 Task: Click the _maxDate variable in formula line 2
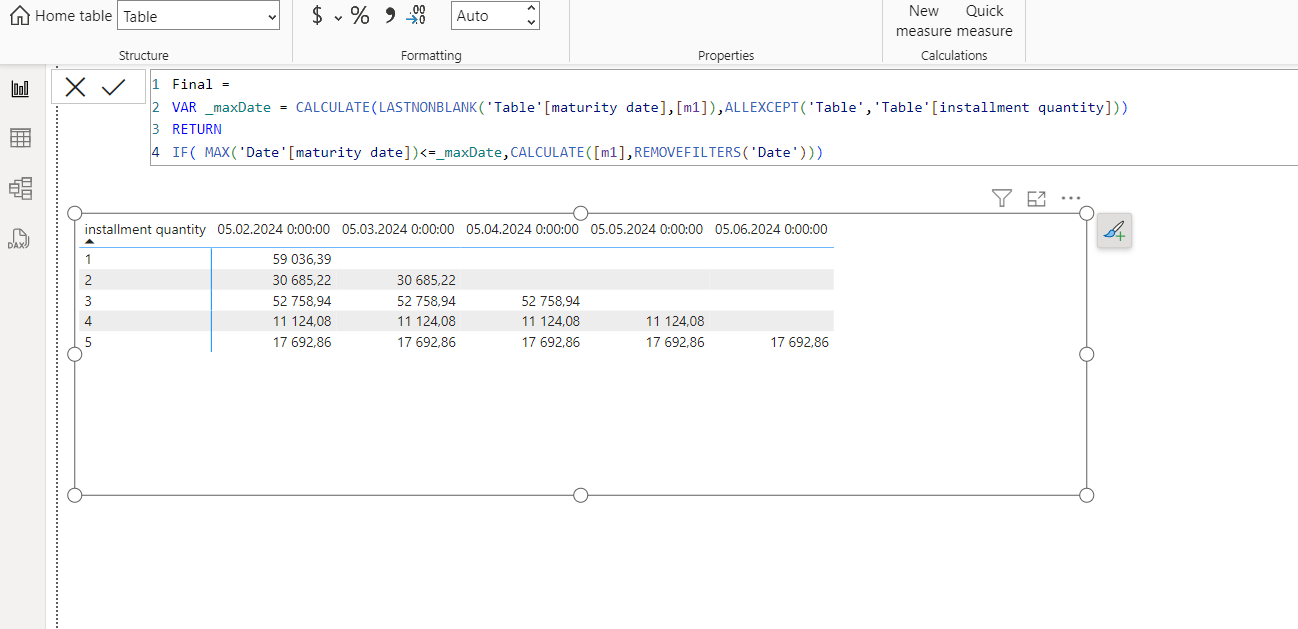[x=238, y=107]
